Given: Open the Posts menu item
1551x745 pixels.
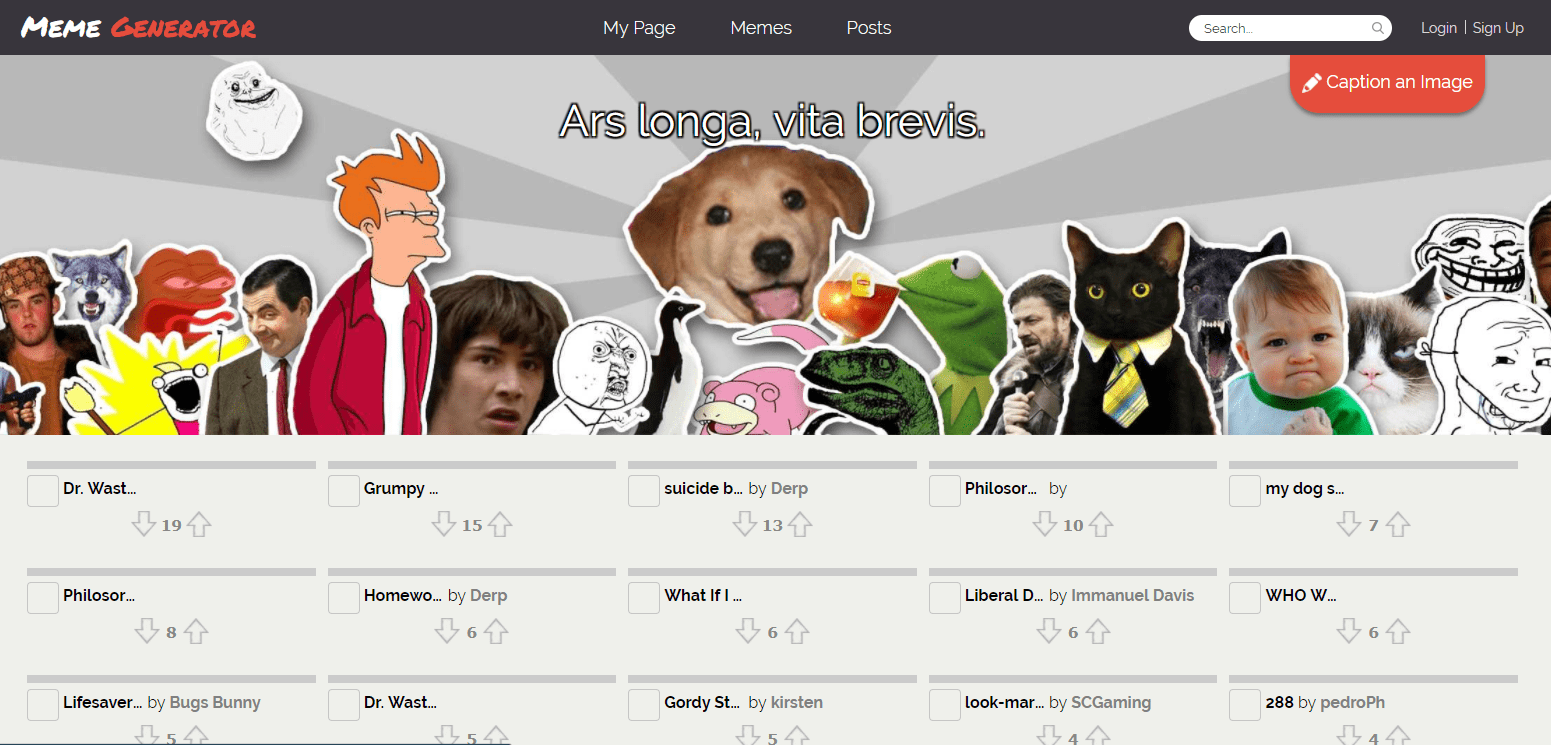Looking at the screenshot, I should pyautogui.click(x=869, y=28).
